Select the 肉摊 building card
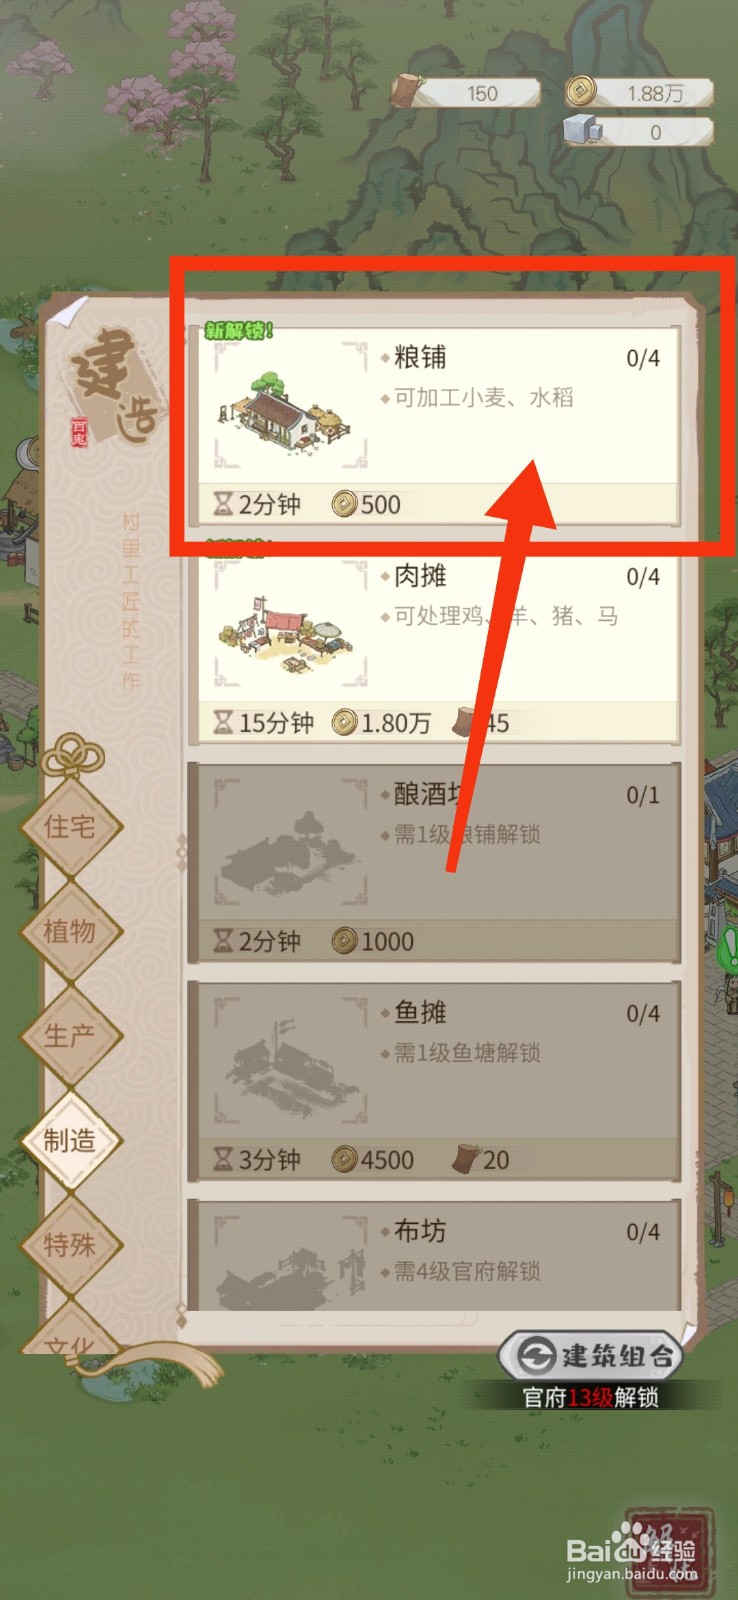This screenshot has height=1600, width=738. pos(438,645)
